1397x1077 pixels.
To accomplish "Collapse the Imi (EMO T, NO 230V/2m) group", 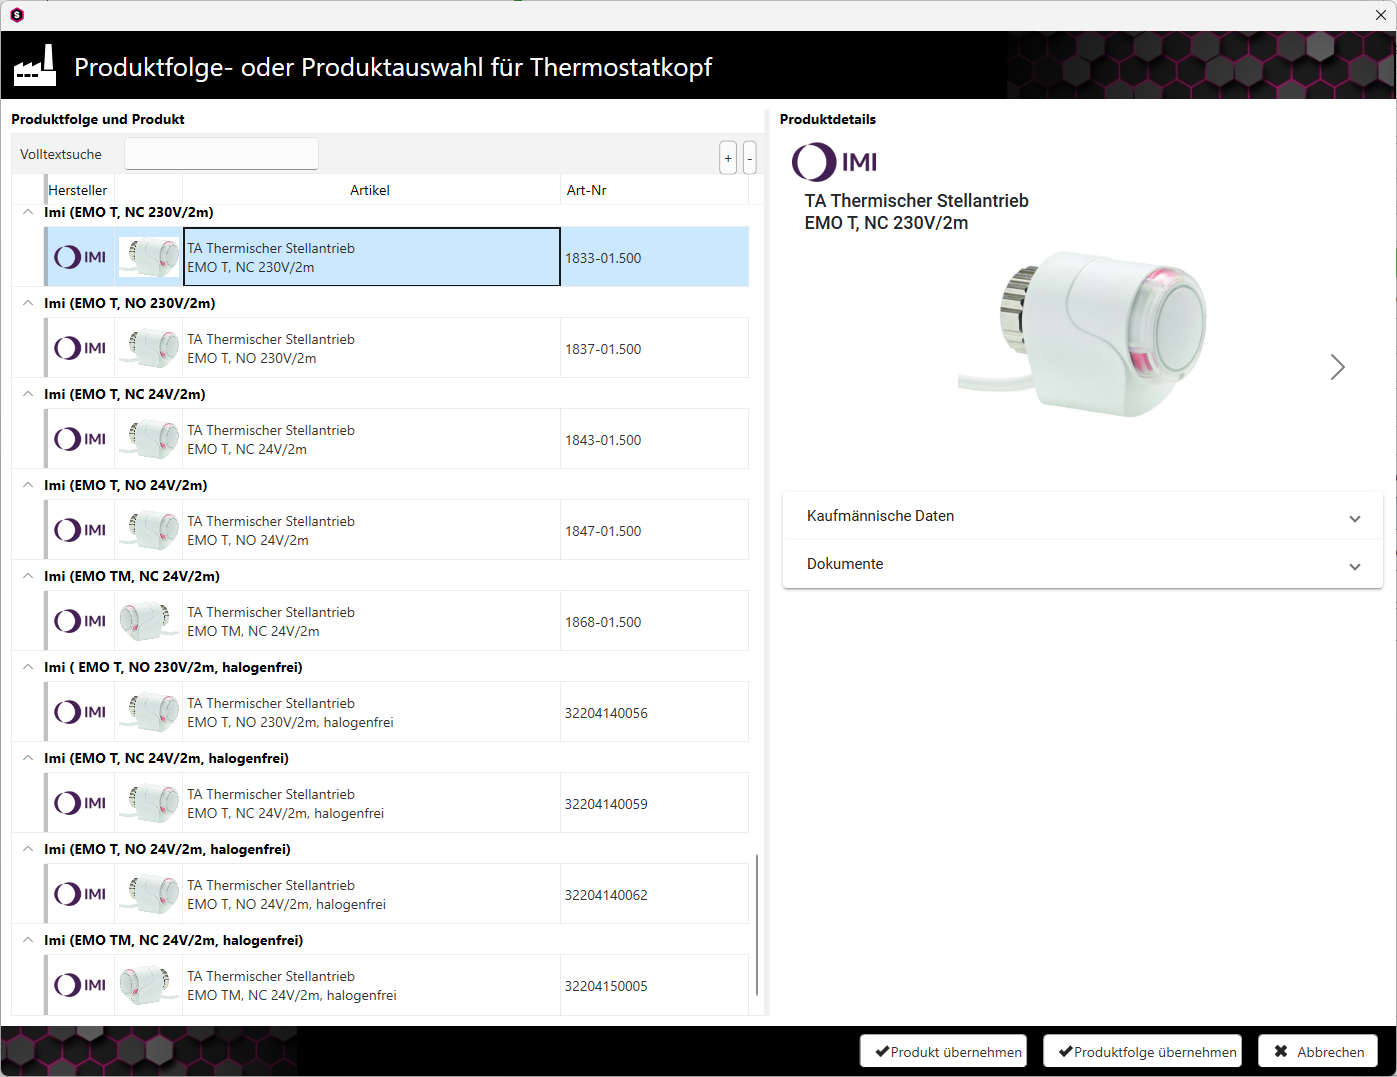I will [x=28, y=303].
